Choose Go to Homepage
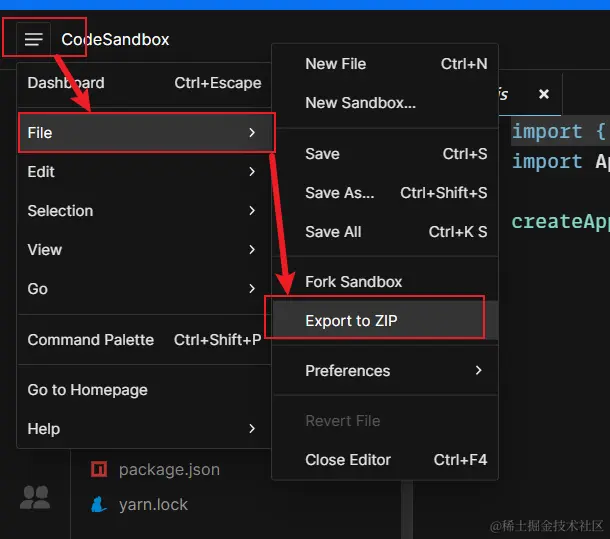The image size is (610, 539). [144, 390]
